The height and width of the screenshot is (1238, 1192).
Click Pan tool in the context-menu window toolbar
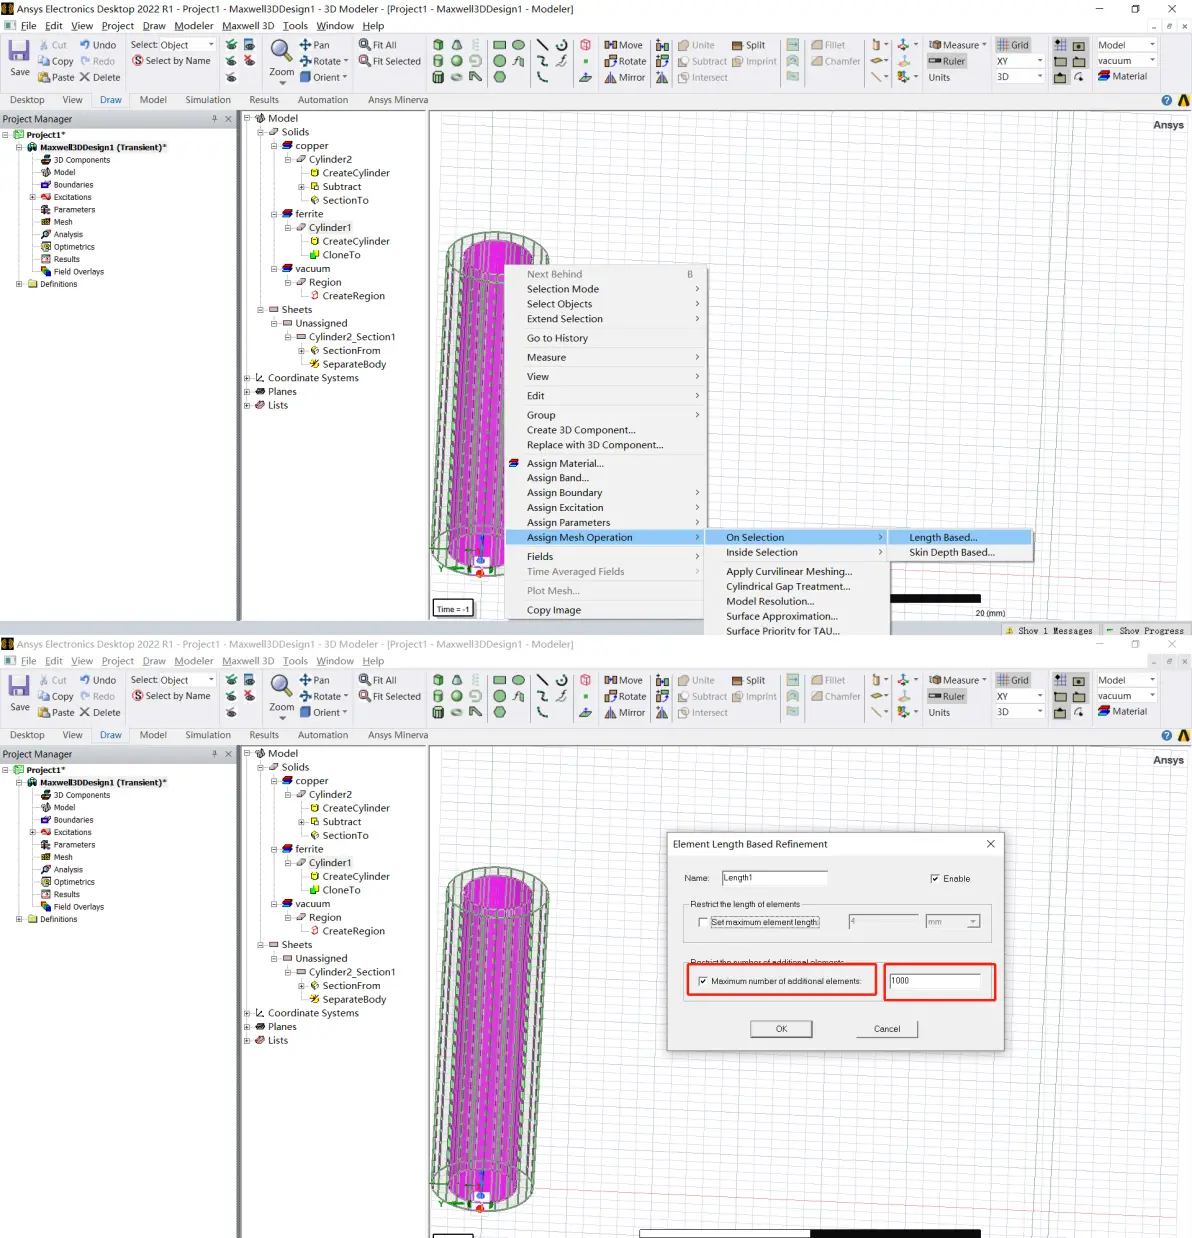pyautogui.click(x=314, y=45)
